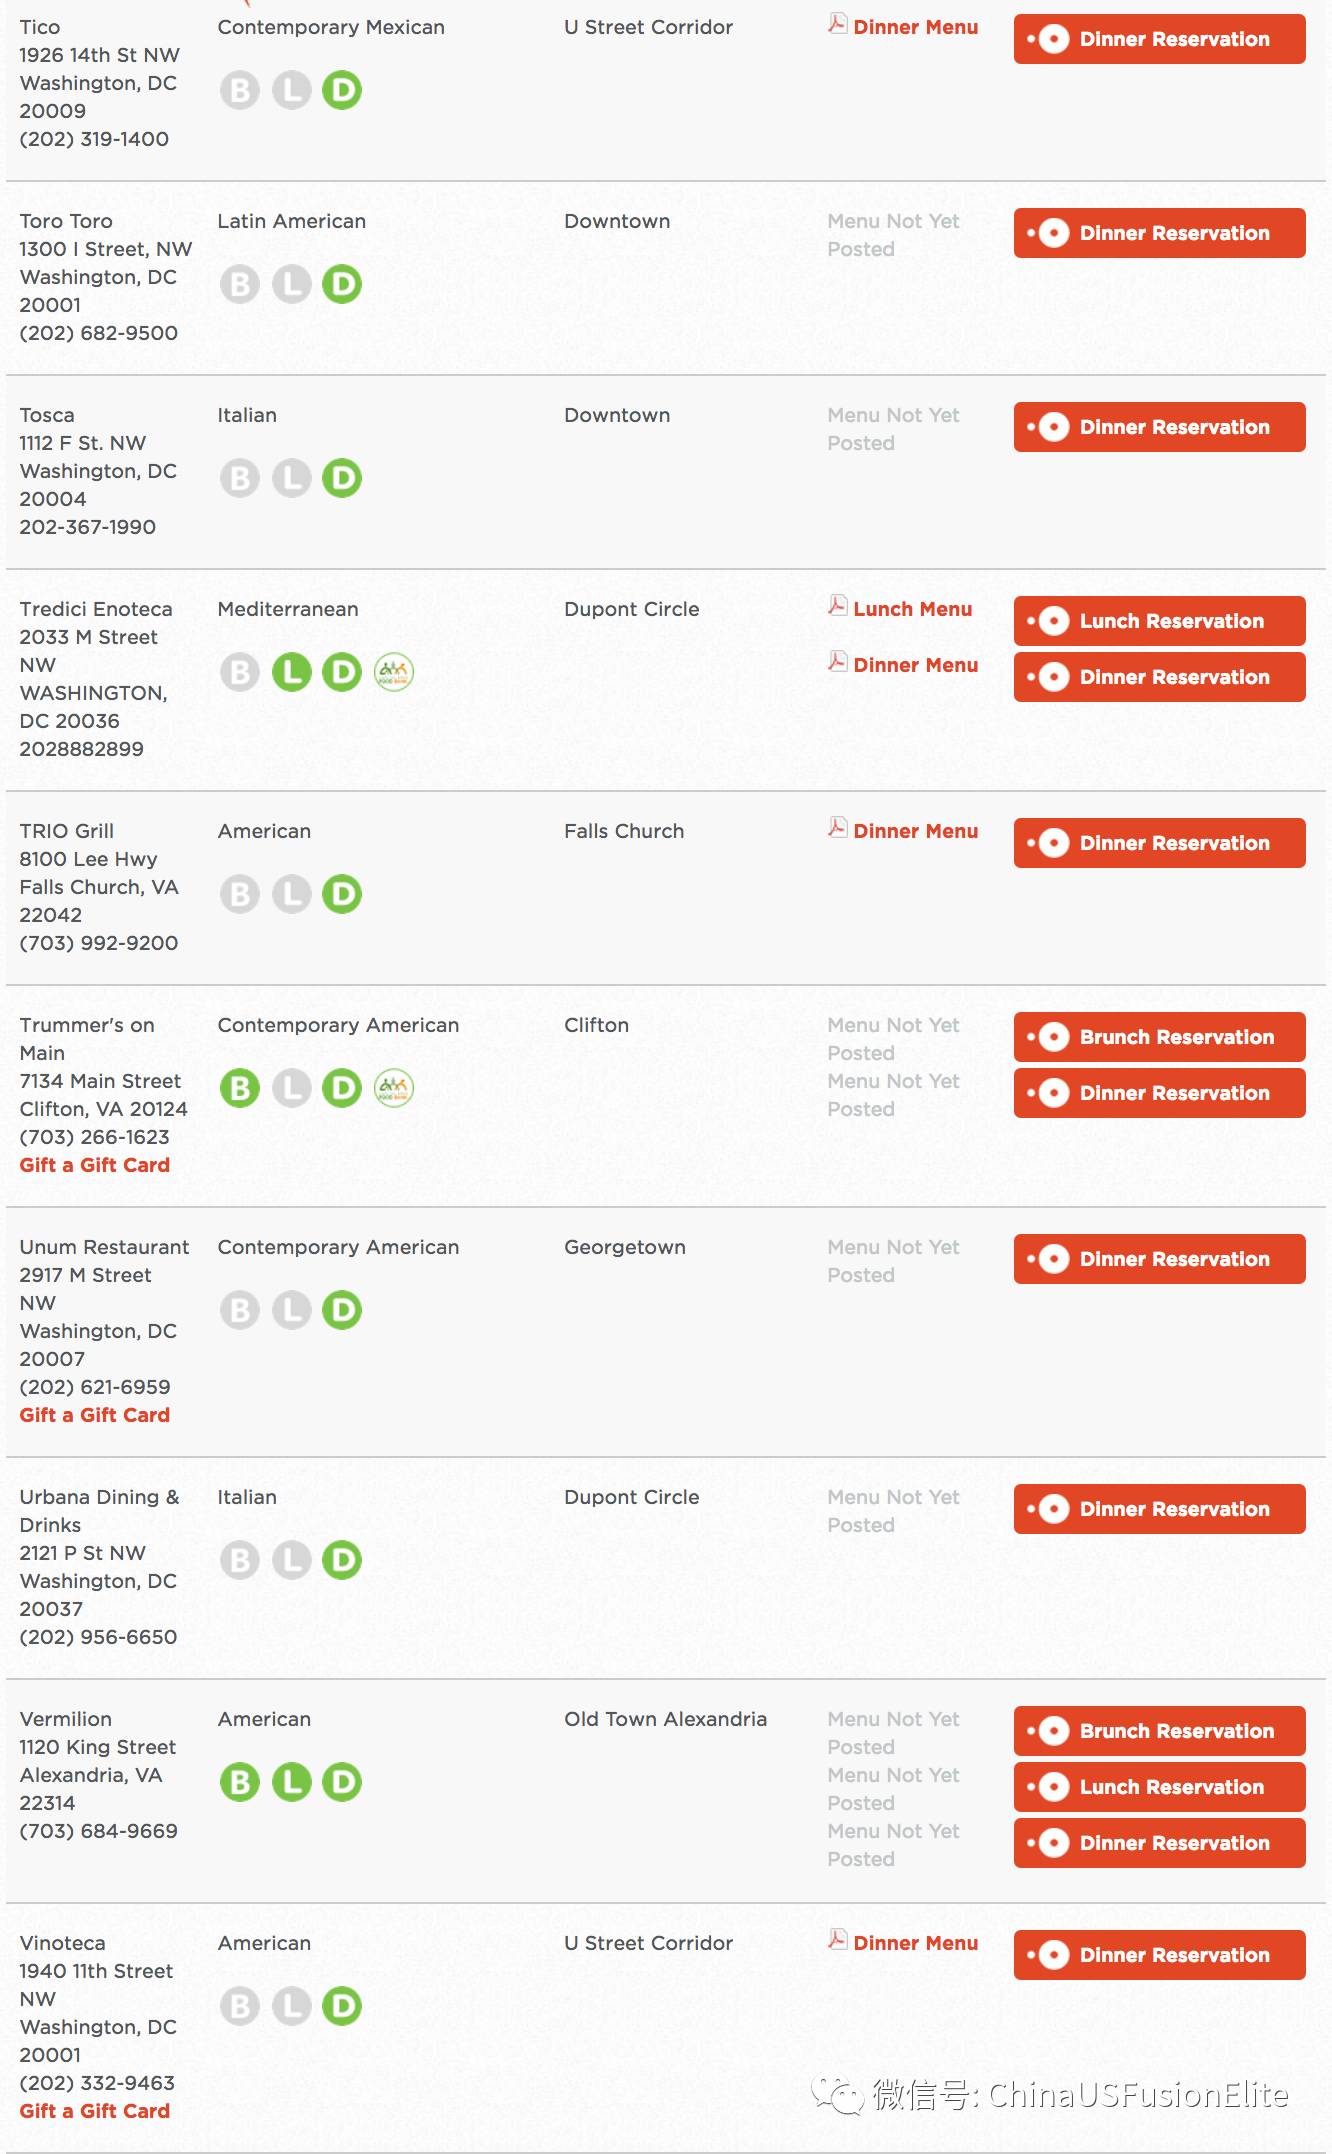
Task: Click Unum Restaurant's green D dinner icon
Action: [x=342, y=1310]
